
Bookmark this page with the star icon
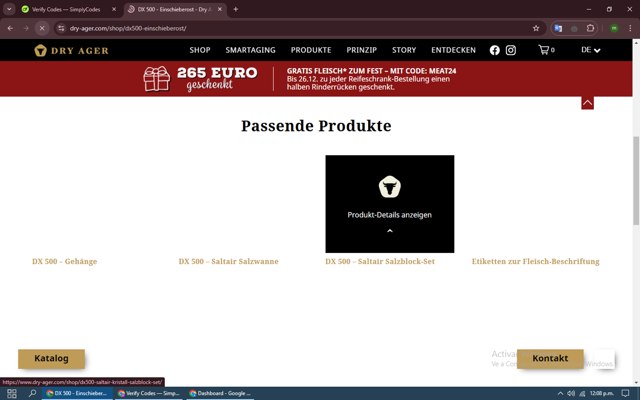tap(536, 28)
